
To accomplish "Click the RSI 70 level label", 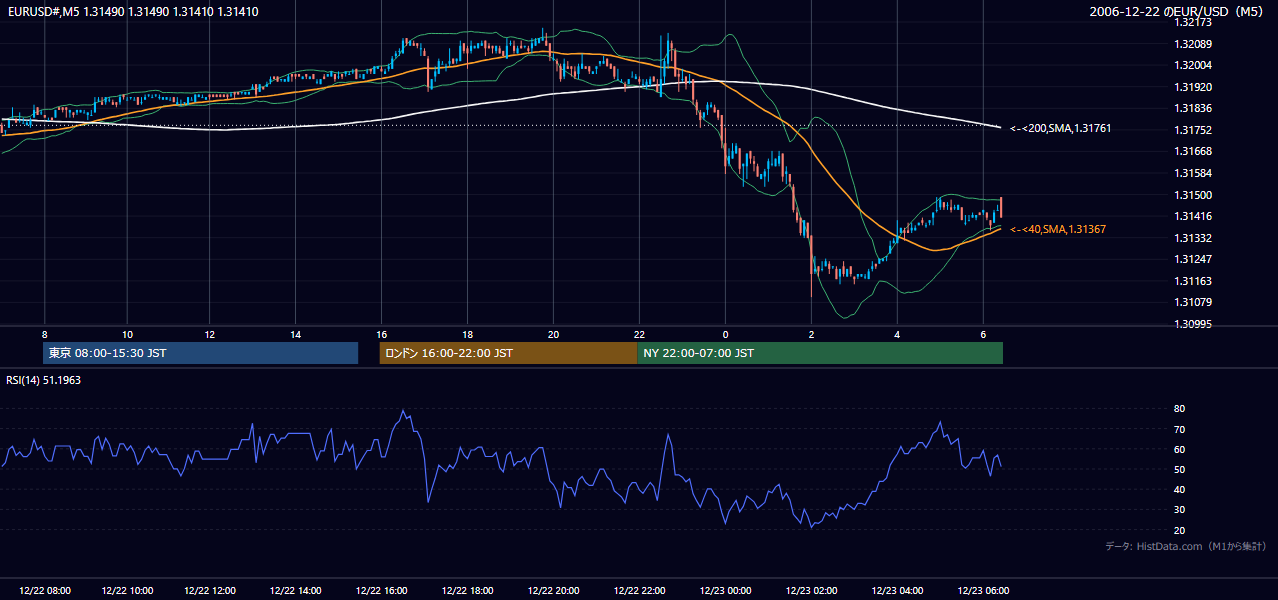I will (x=1179, y=429).
